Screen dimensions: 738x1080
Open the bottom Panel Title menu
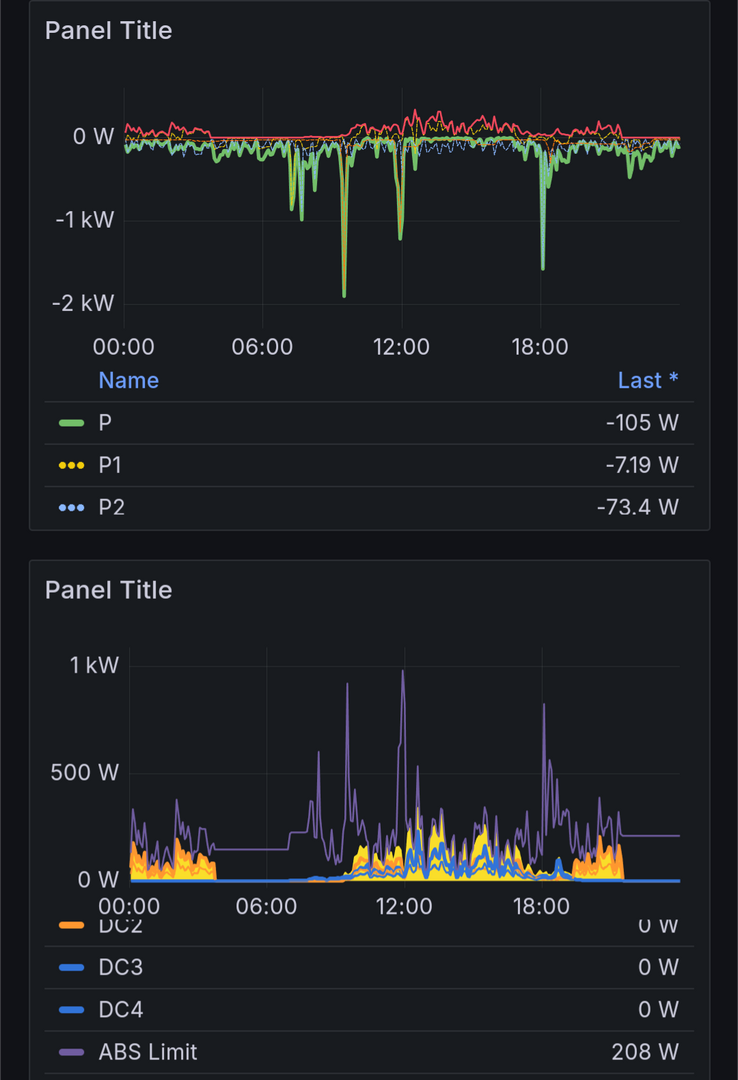coord(108,590)
